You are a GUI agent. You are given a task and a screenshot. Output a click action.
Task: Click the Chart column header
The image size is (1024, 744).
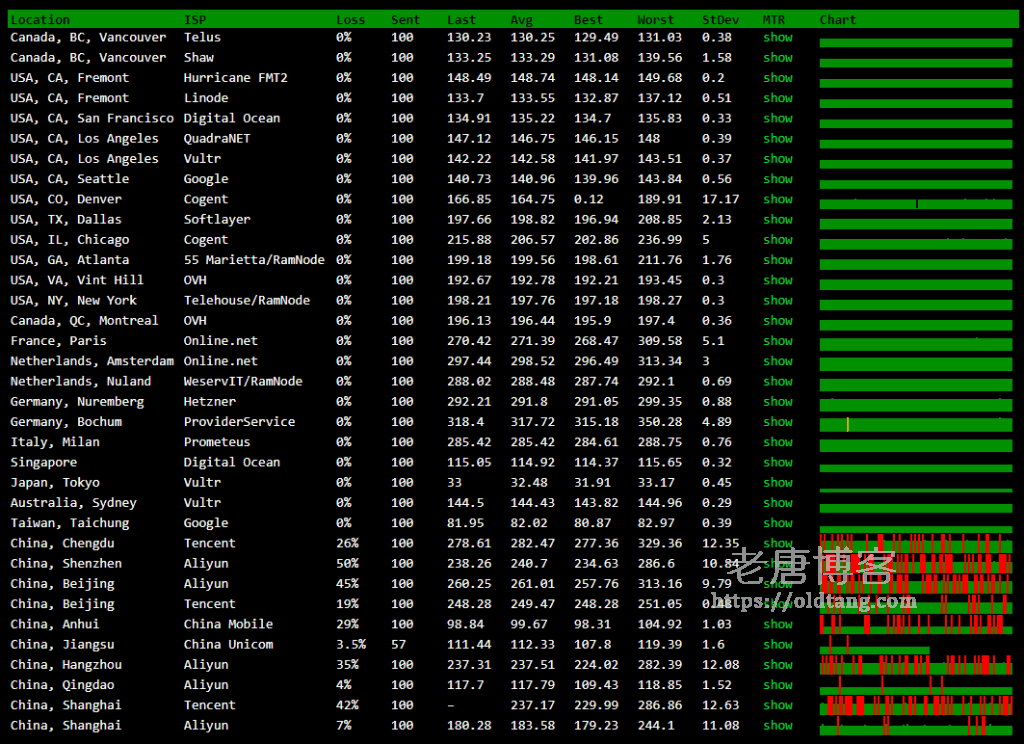click(x=838, y=20)
